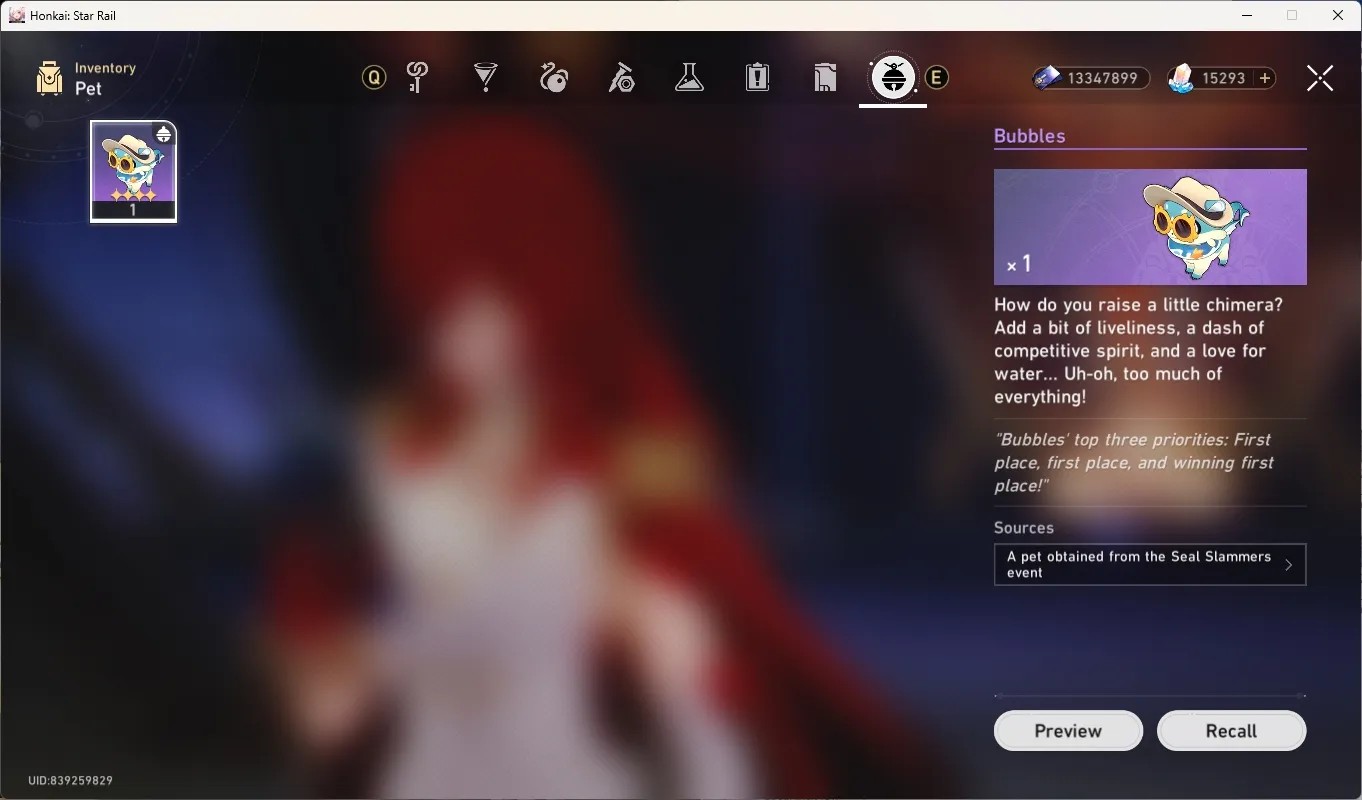Click the Stellar Jade amount 15293
Image resolution: width=1362 pixels, height=800 pixels.
tap(1224, 78)
